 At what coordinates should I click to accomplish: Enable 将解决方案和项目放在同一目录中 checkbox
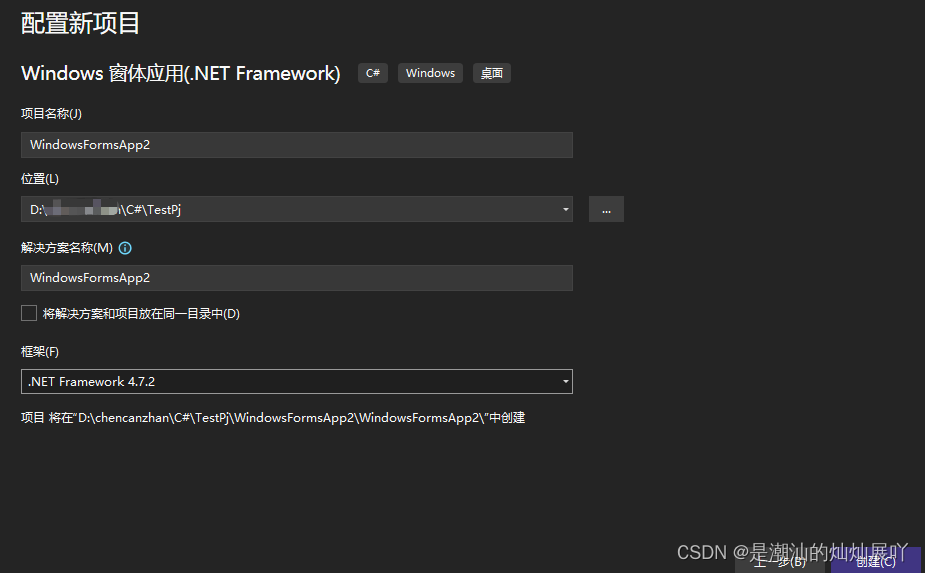coord(29,313)
